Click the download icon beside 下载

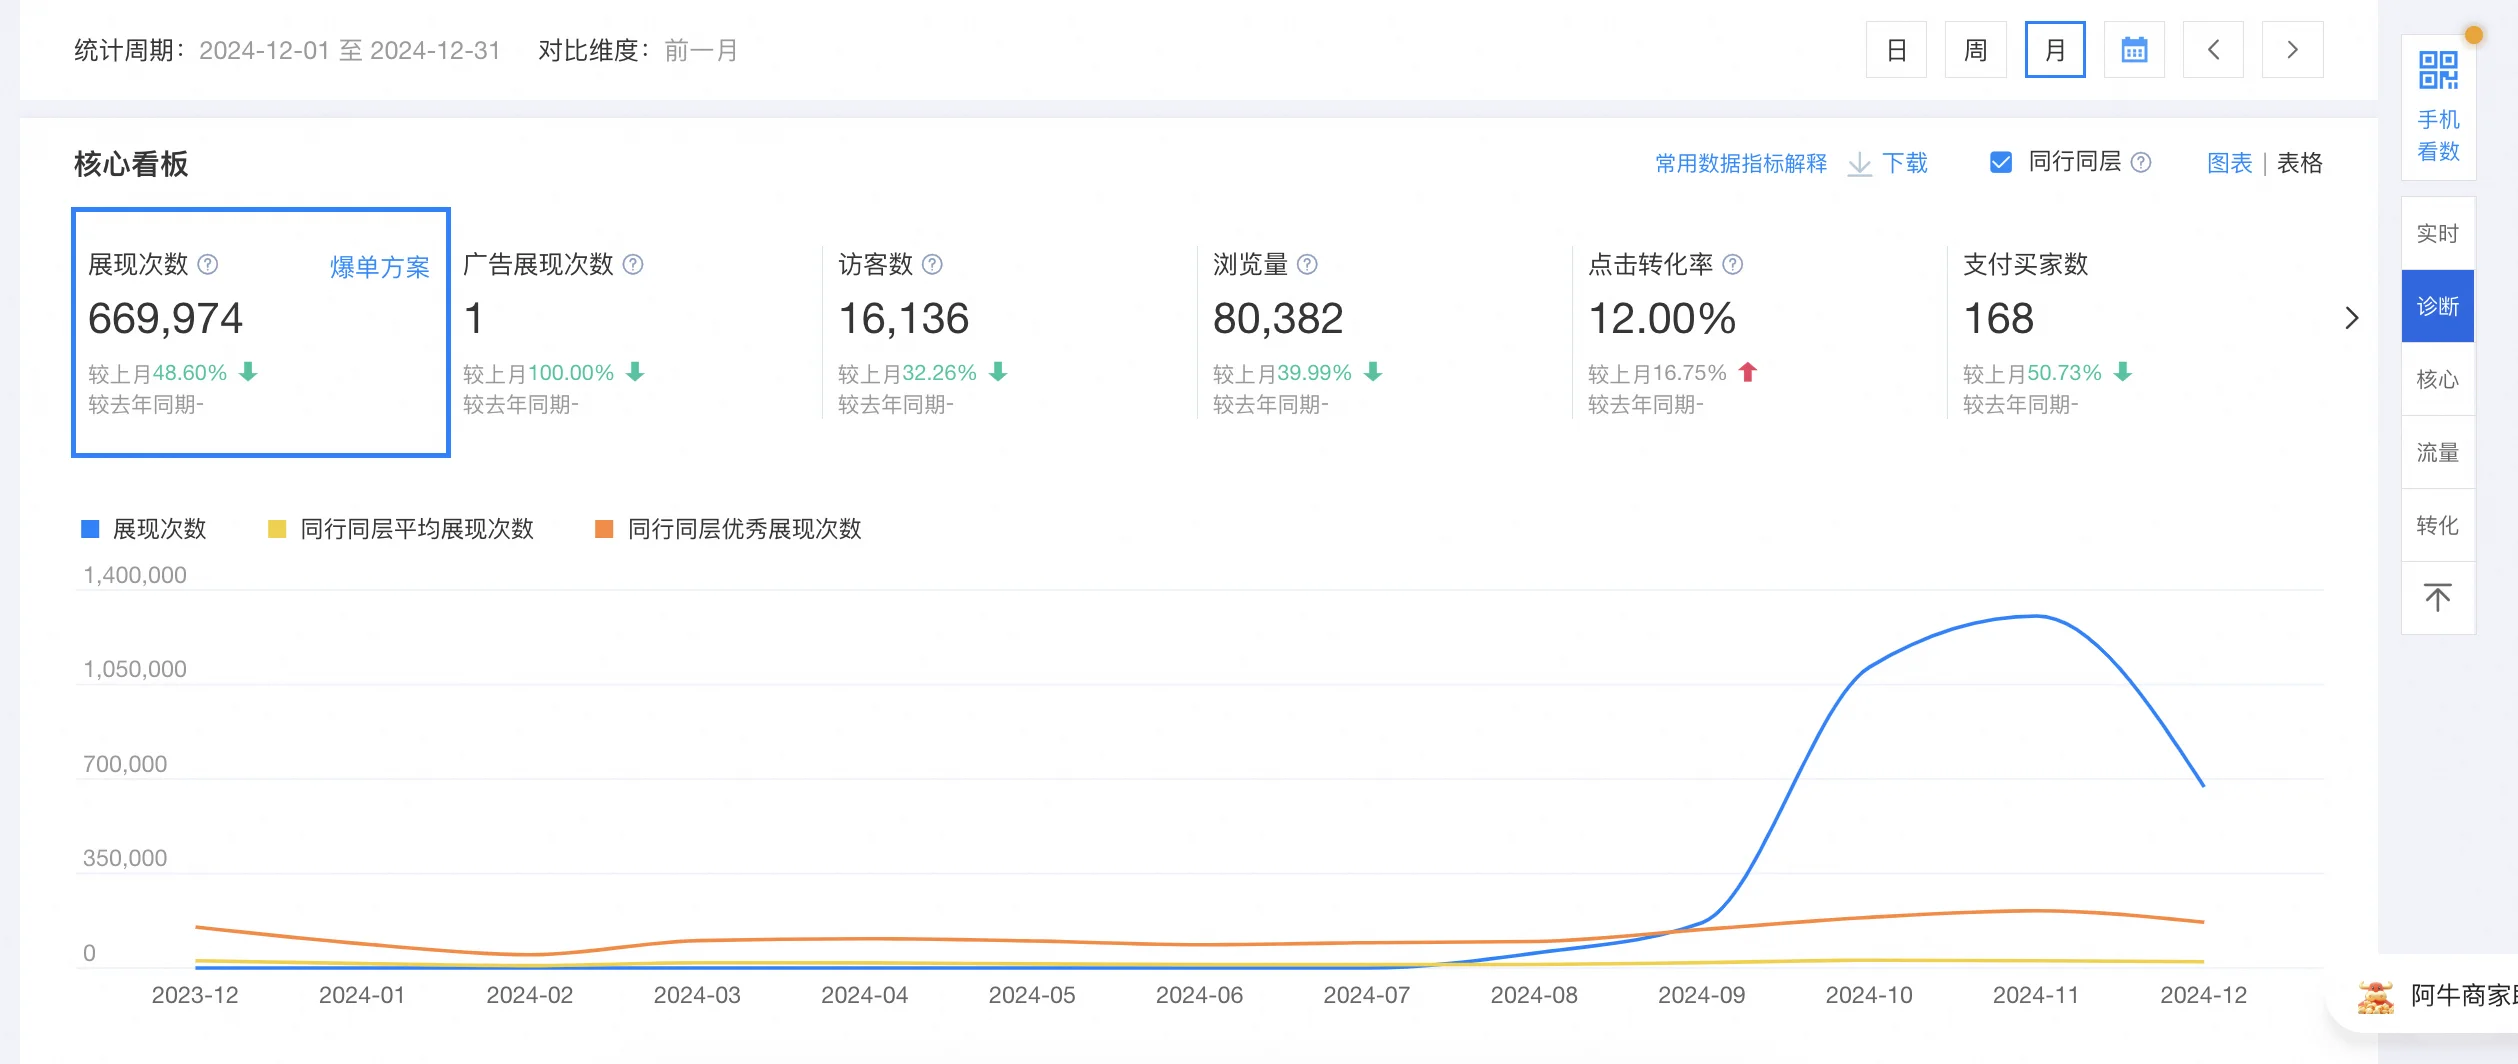[1859, 164]
